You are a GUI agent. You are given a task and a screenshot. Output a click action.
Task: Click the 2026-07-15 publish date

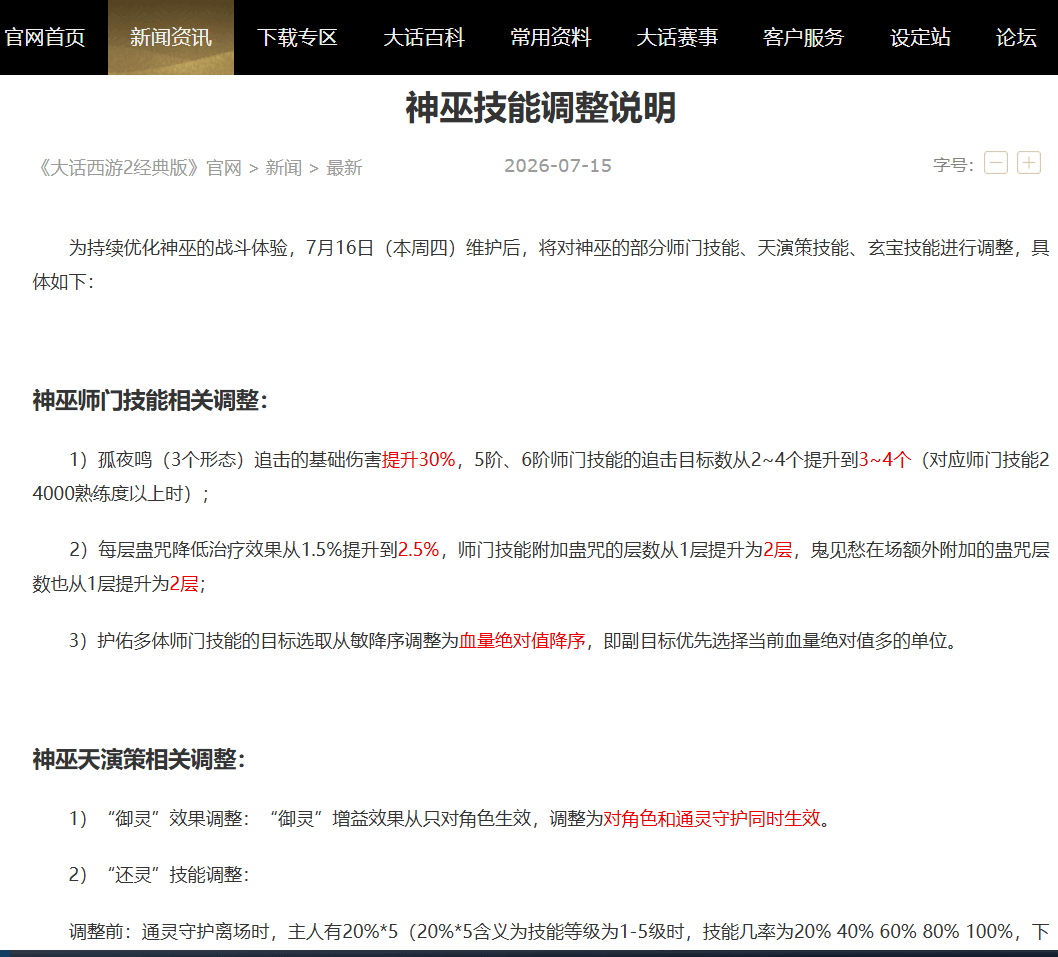[558, 166]
